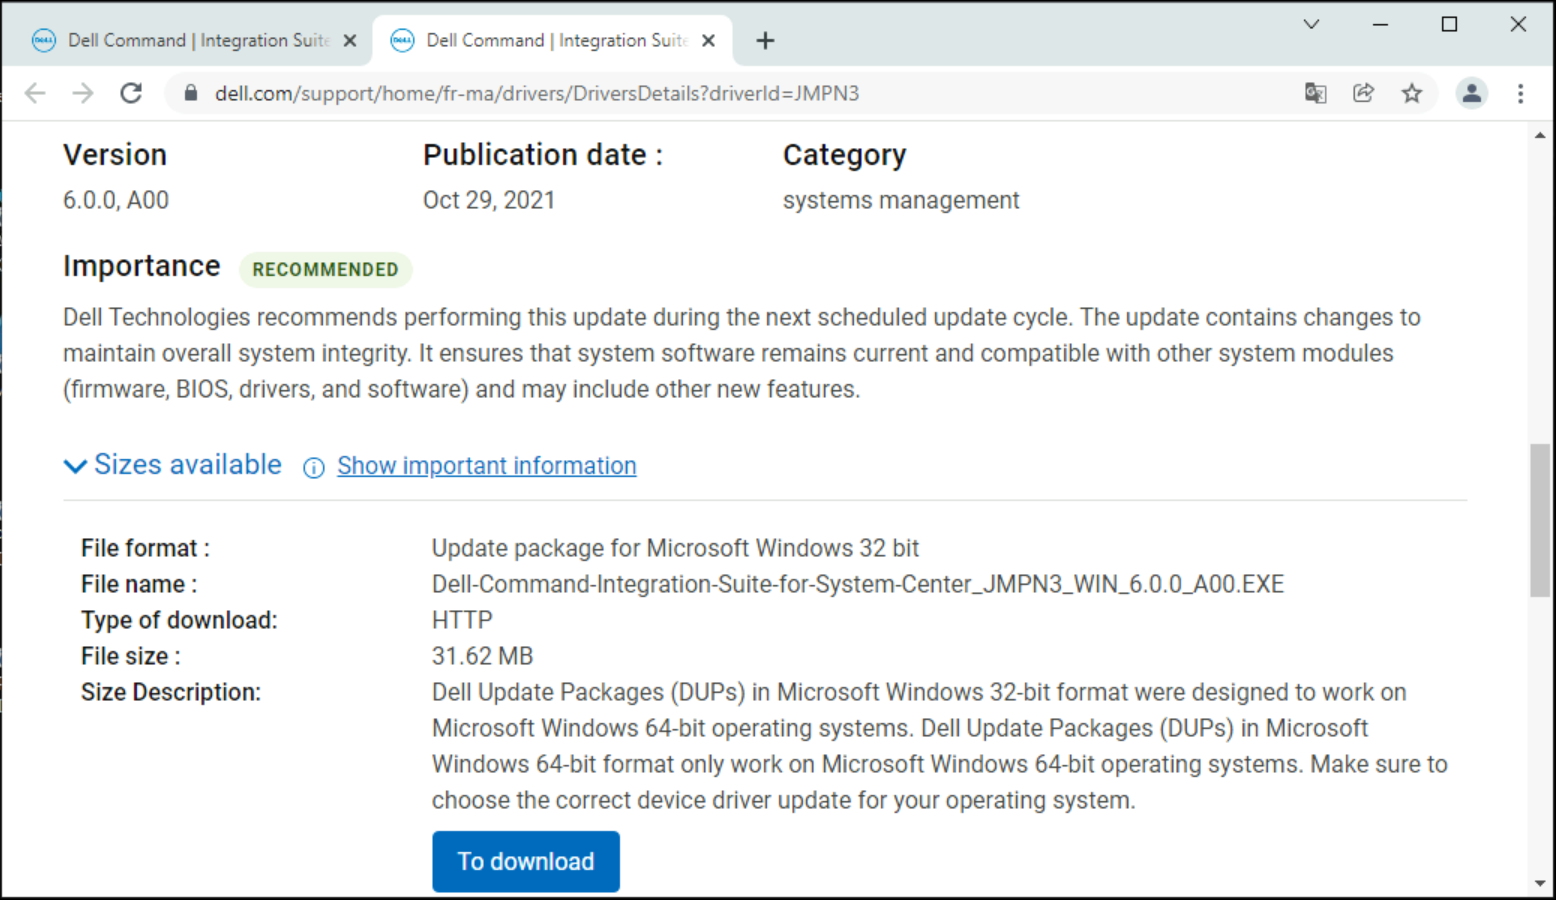The height and width of the screenshot is (900, 1556).
Task: Collapse the Sizes available section
Action: coord(173,465)
